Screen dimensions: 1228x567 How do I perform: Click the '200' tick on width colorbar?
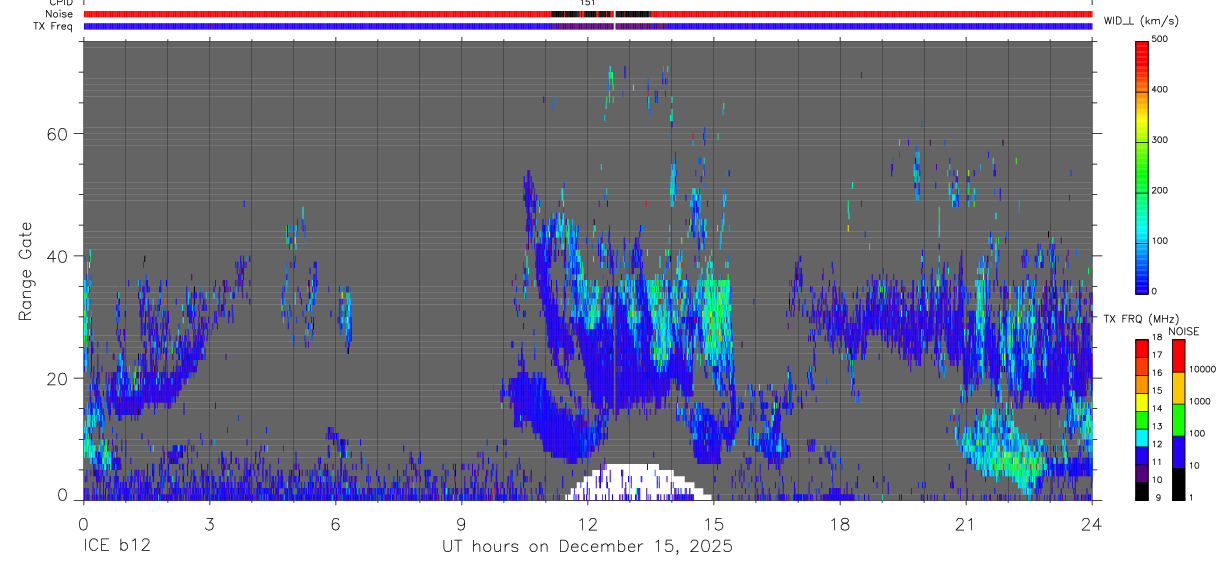[1161, 190]
